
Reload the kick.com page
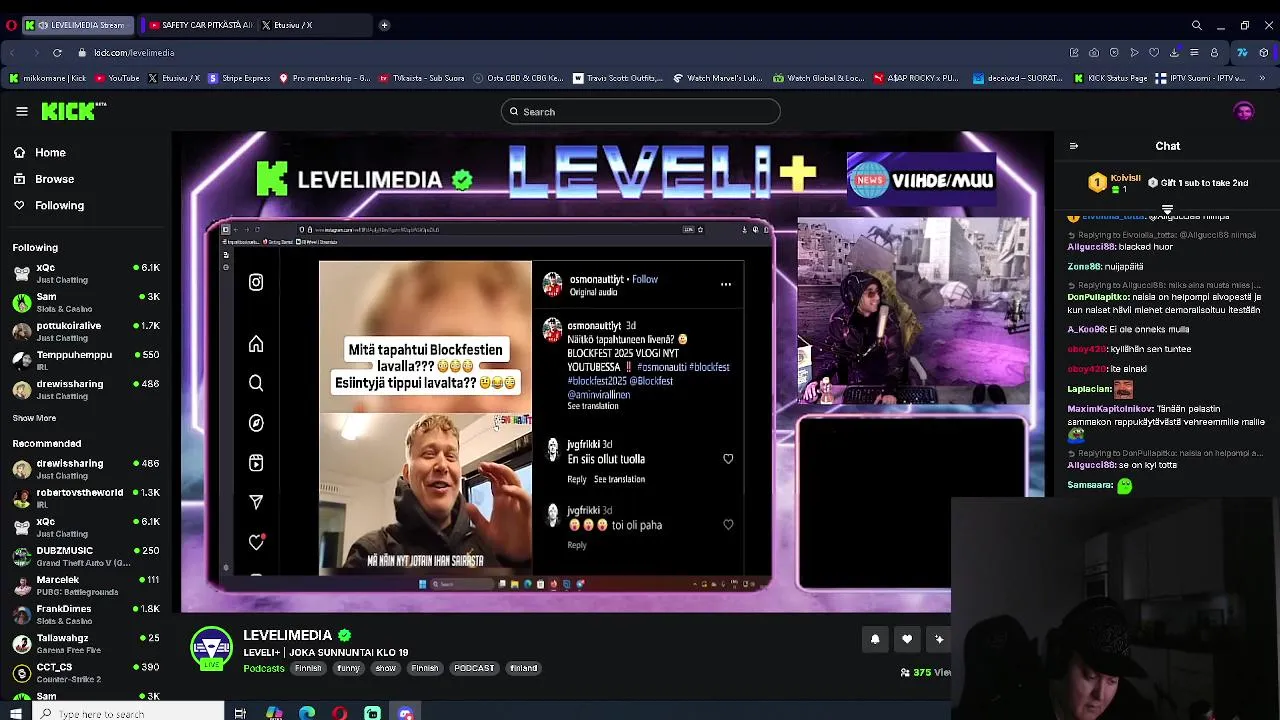click(x=57, y=53)
